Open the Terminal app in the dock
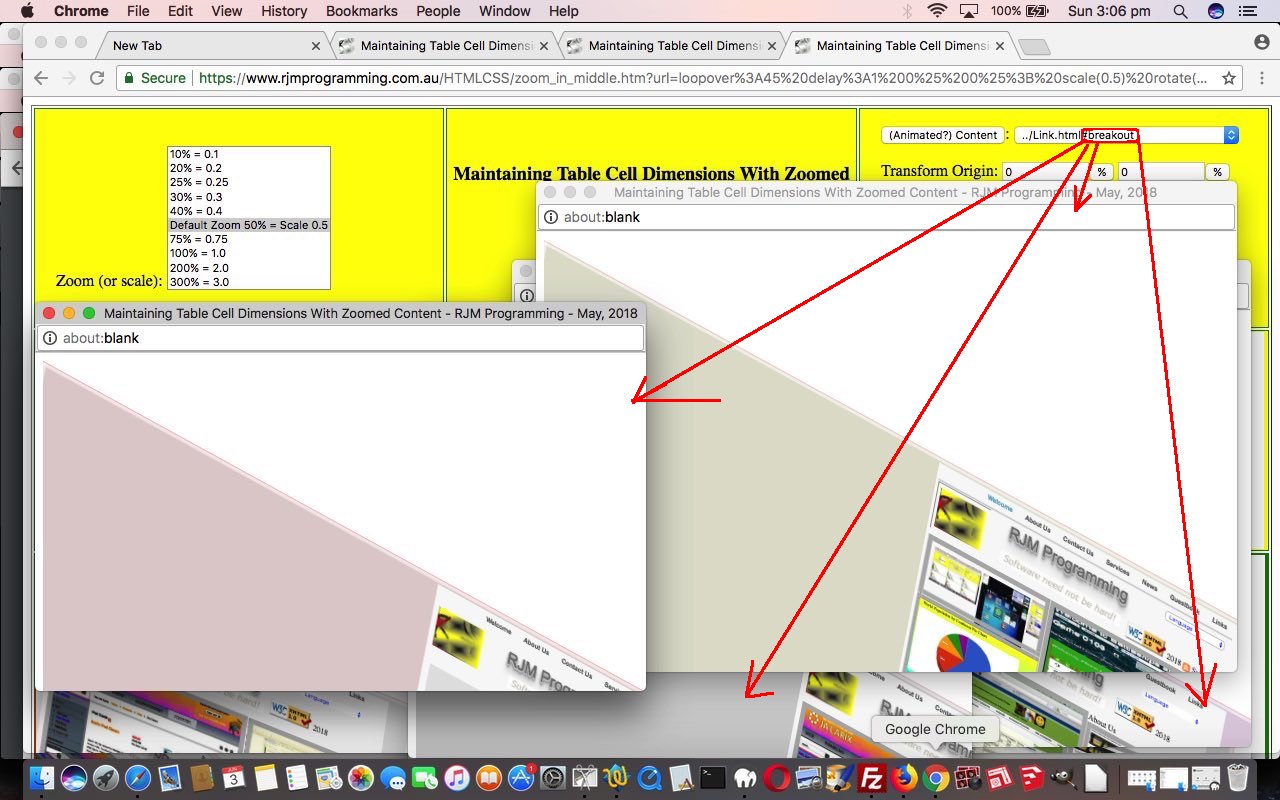1280x800 pixels. click(x=712, y=777)
